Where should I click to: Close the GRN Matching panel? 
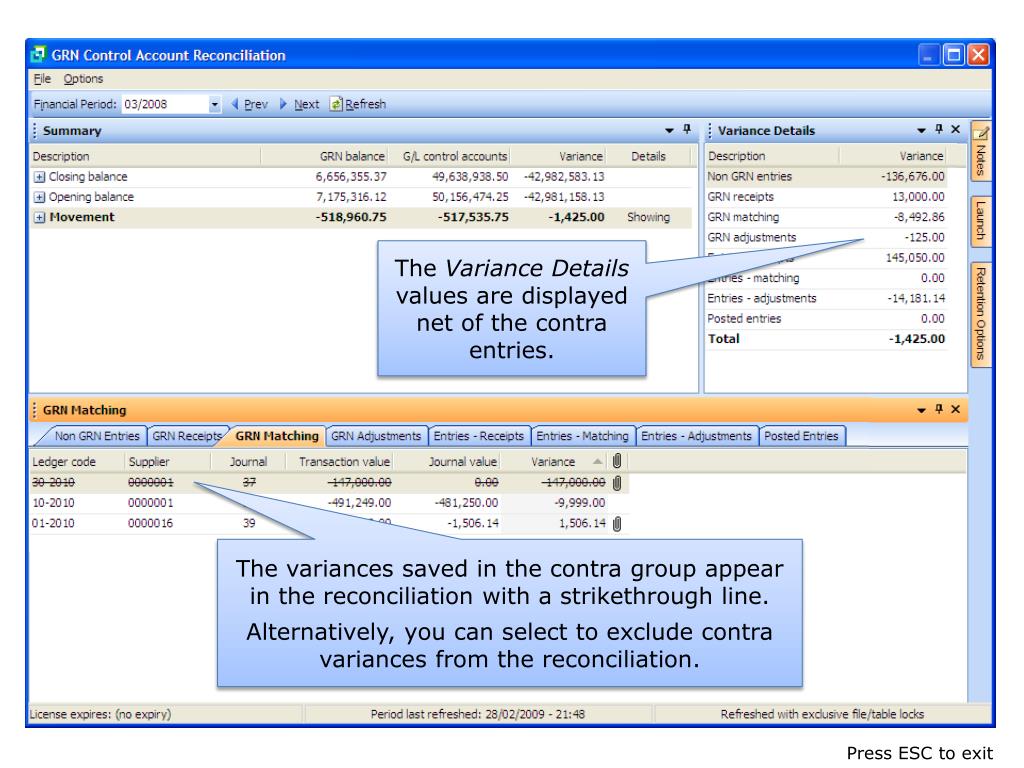955,409
